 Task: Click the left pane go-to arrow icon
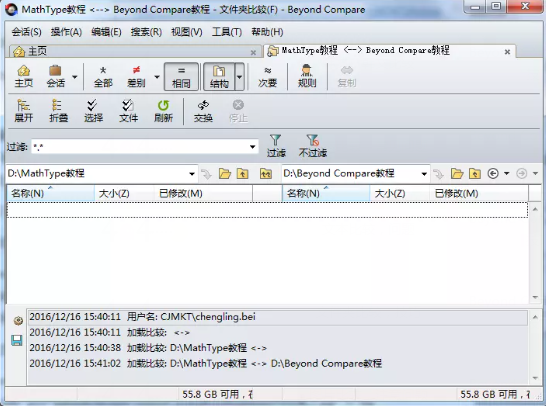[206, 173]
